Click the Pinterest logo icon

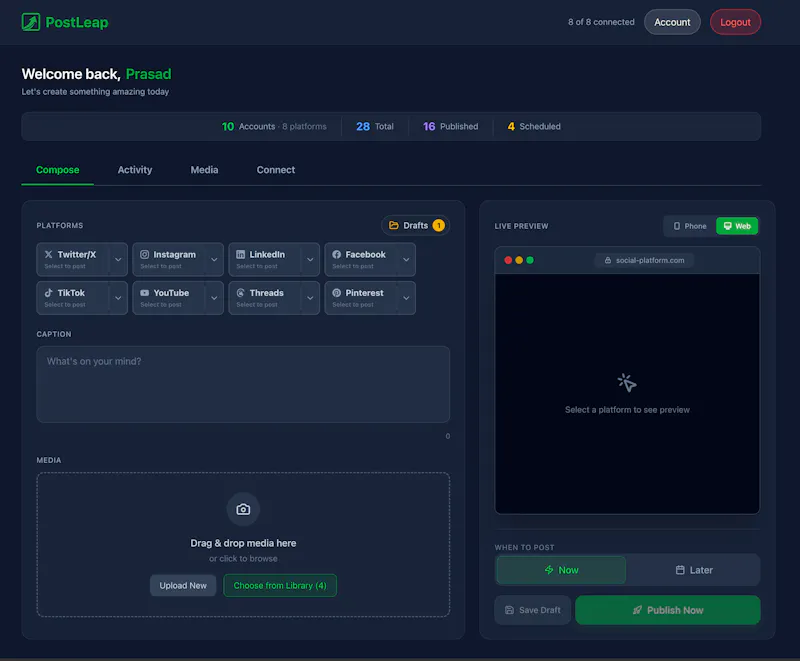[337, 293]
